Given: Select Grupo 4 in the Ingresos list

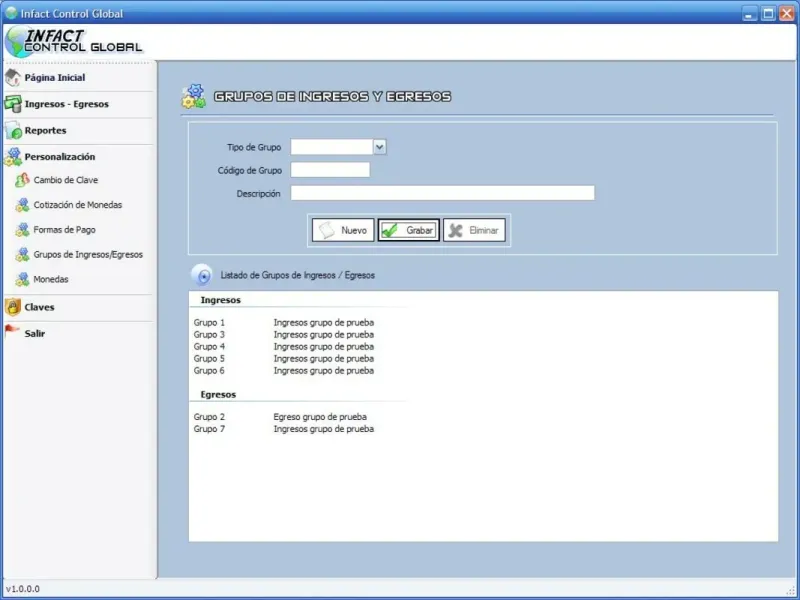Looking at the screenshot, I should (x=209, y=346).
